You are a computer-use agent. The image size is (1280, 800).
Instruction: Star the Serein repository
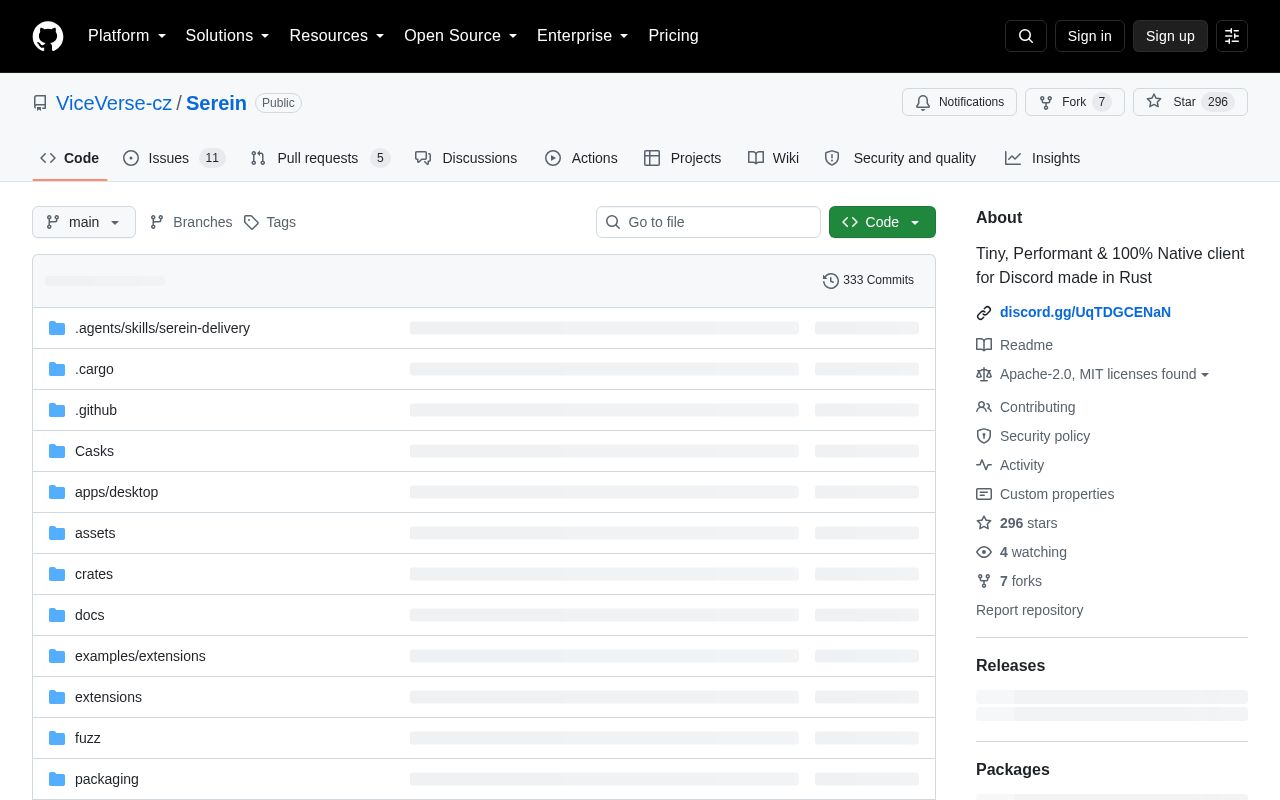(1190, 102)
